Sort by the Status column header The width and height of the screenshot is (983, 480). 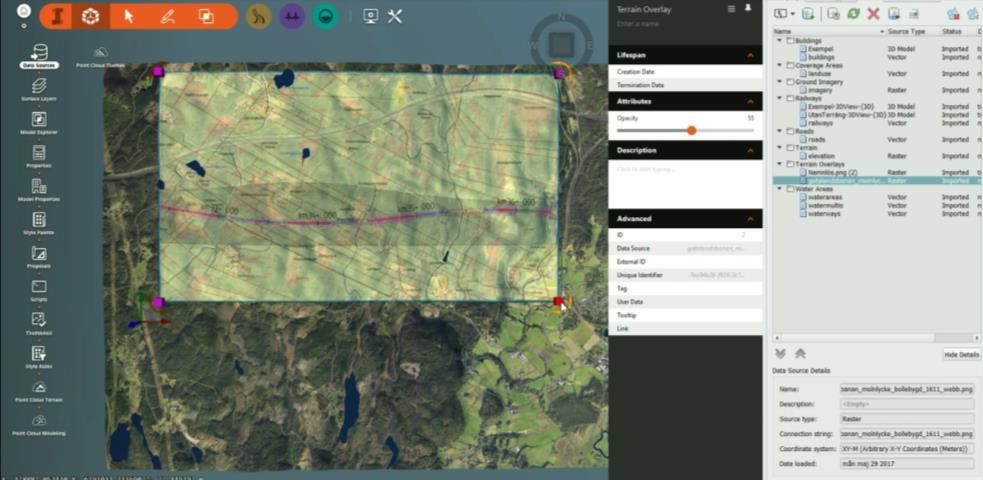954,31
